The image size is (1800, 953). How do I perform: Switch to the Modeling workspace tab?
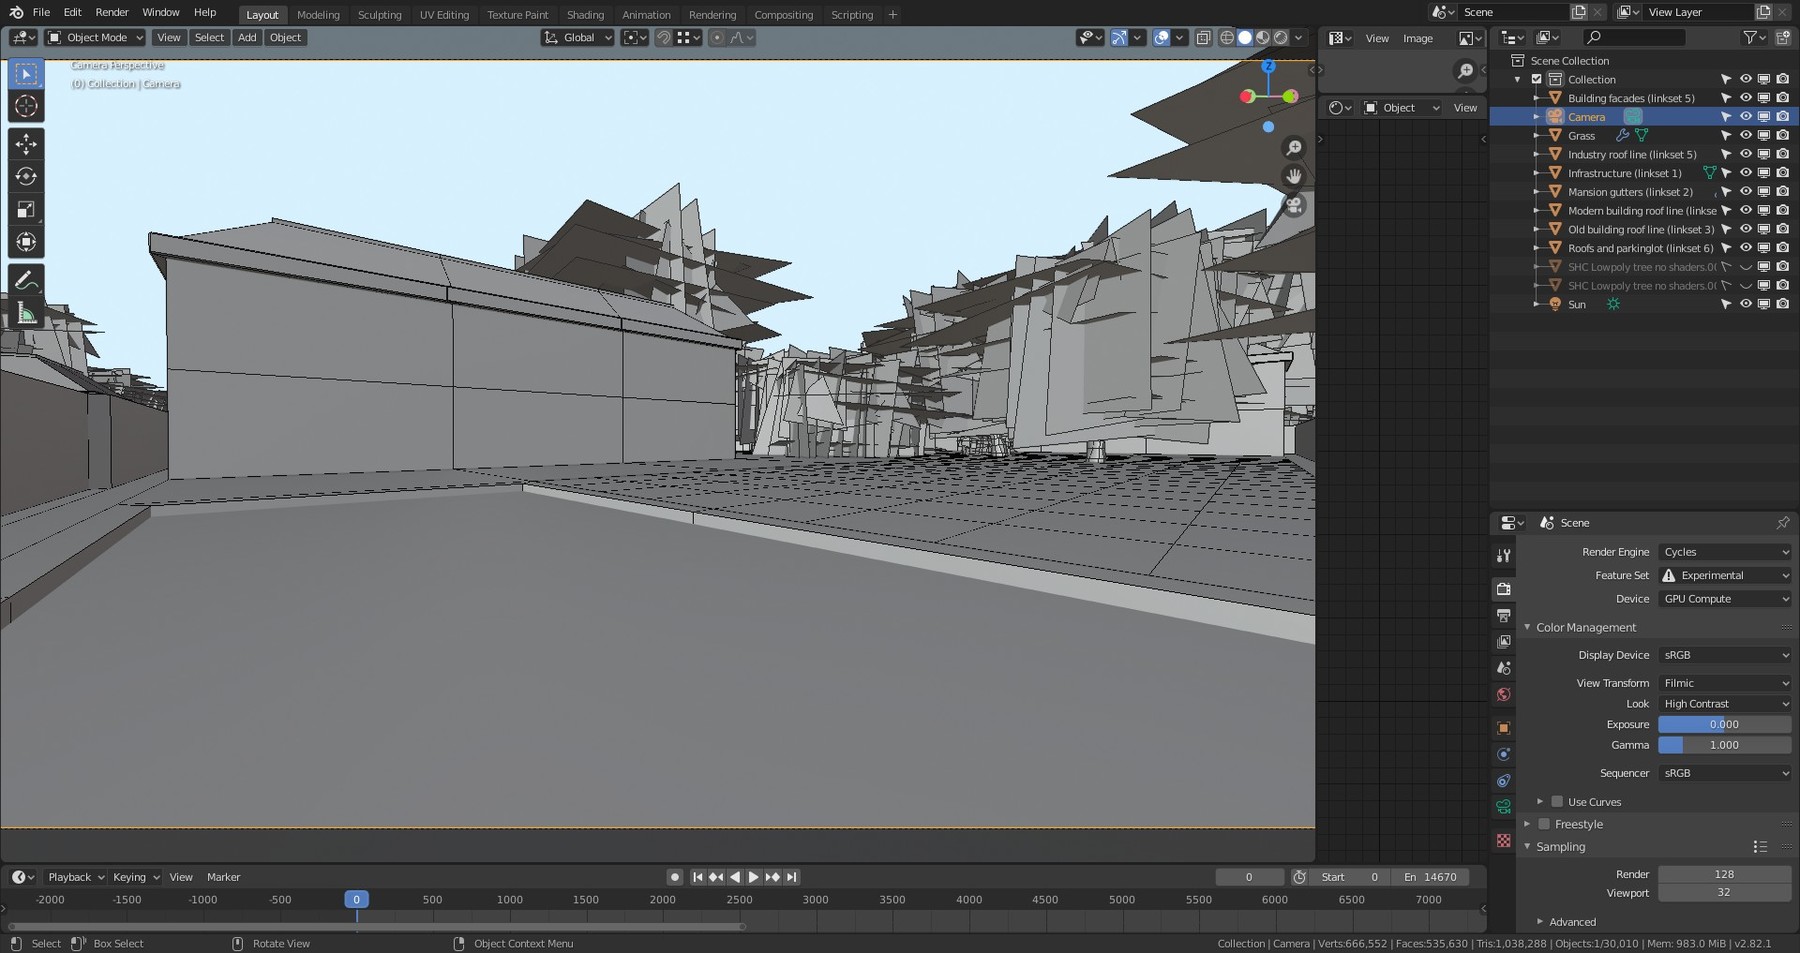point(318,15)
